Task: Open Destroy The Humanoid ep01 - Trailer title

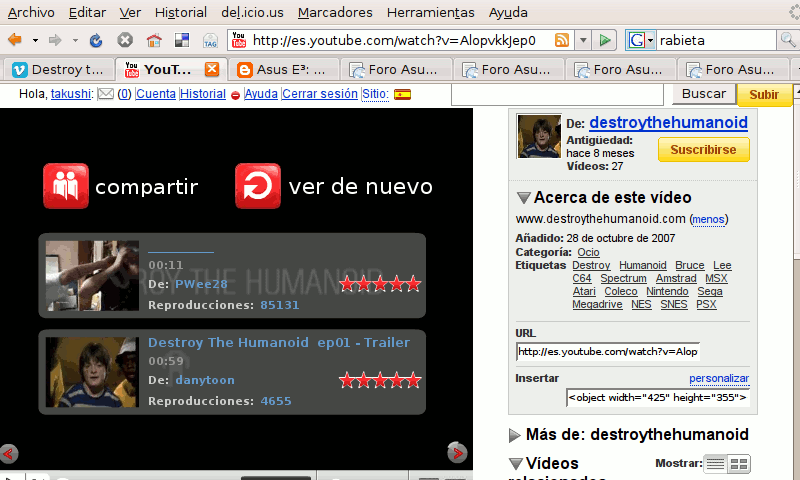Action: 279,342
